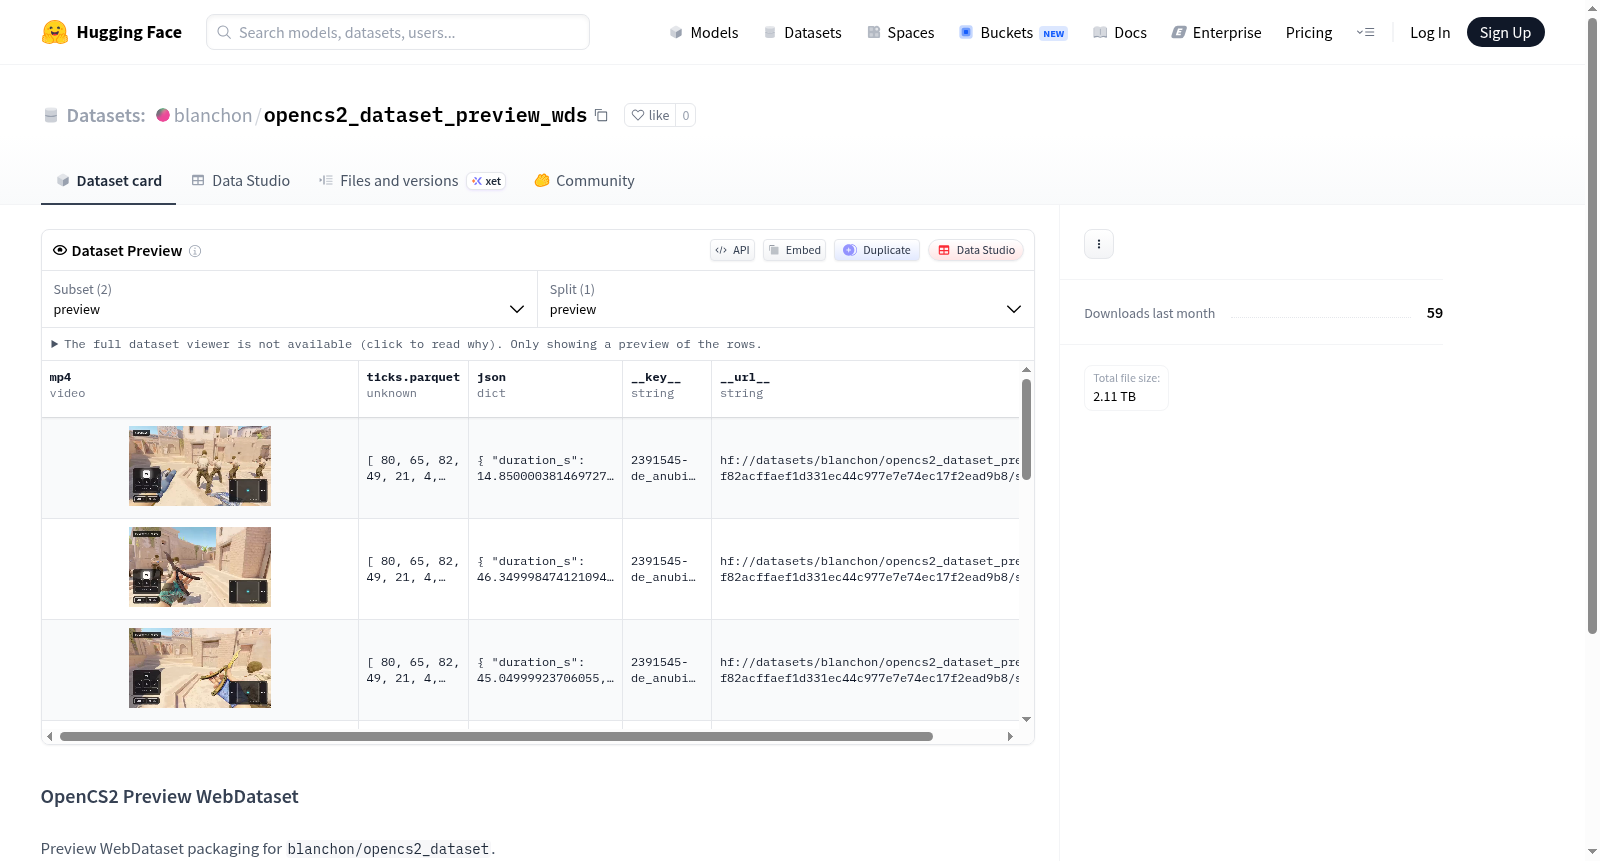The height and width of the screenshot is (861, 1600).
Task: Open the Community tab
Action: point(585,181)
